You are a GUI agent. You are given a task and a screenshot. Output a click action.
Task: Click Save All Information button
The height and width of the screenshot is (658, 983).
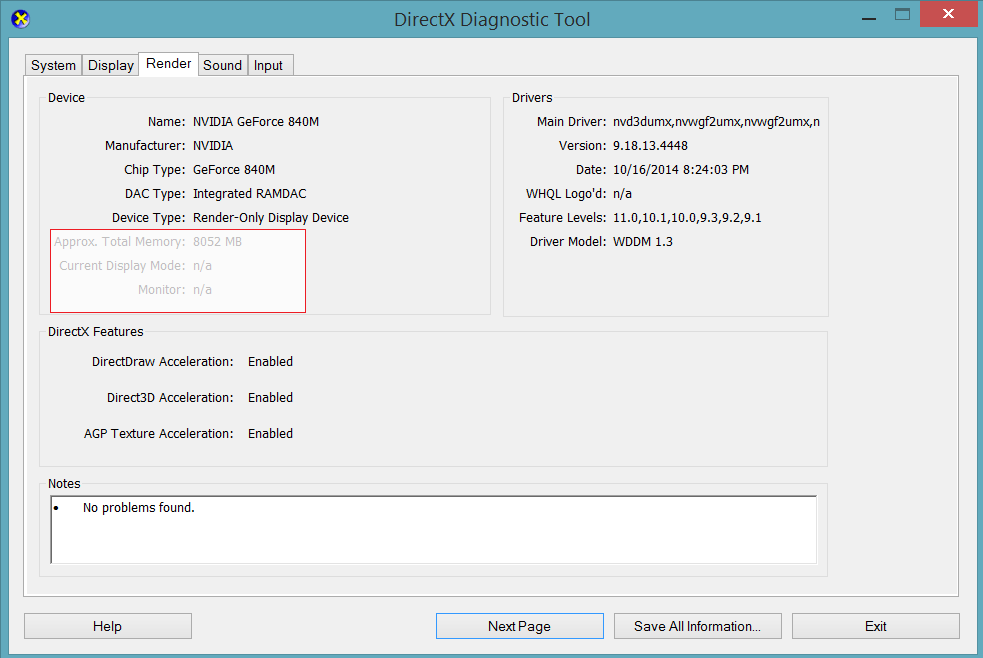pyautogui.click(x=698, y=626)
